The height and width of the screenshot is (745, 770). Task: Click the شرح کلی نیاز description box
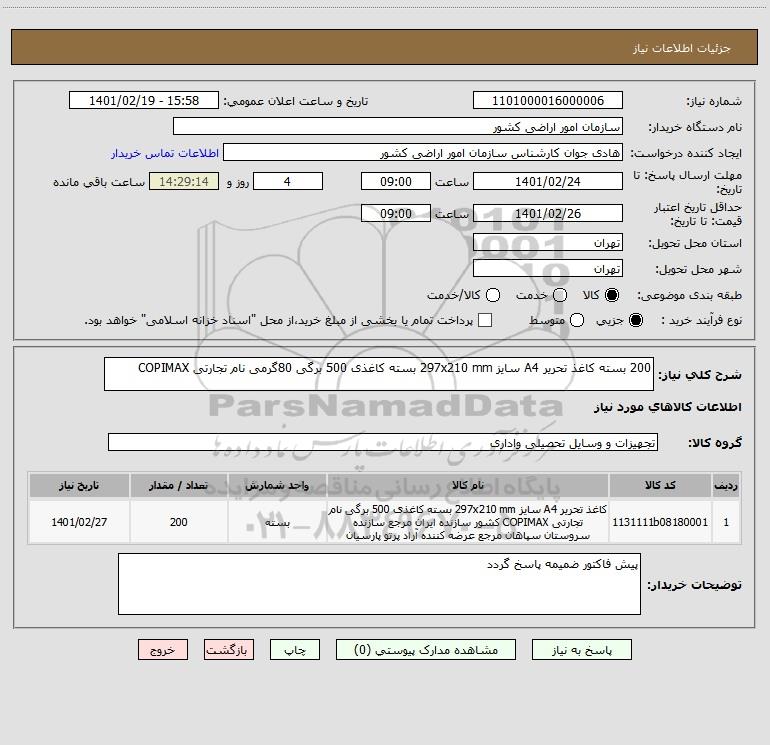click(x=379, y=374)
